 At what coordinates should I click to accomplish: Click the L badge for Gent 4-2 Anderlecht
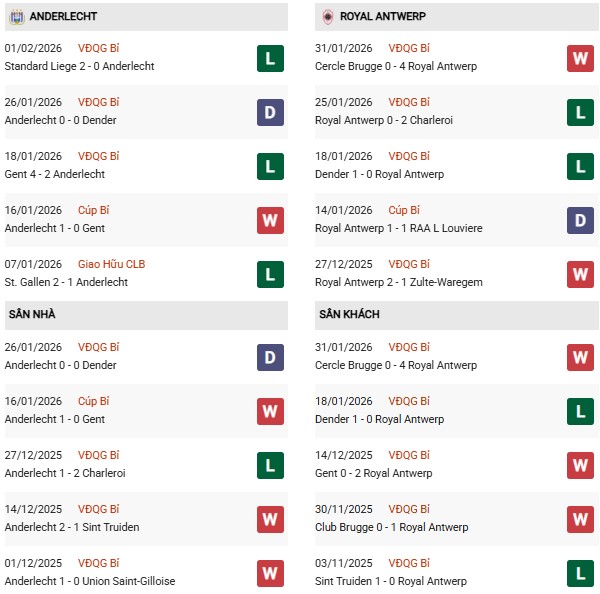[270, 166]
